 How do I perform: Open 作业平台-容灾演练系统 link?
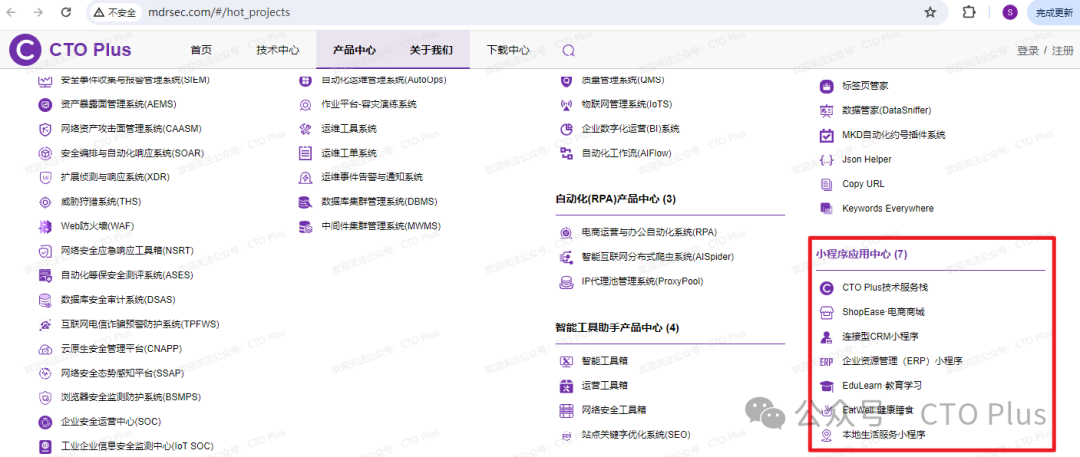(369, 105)
